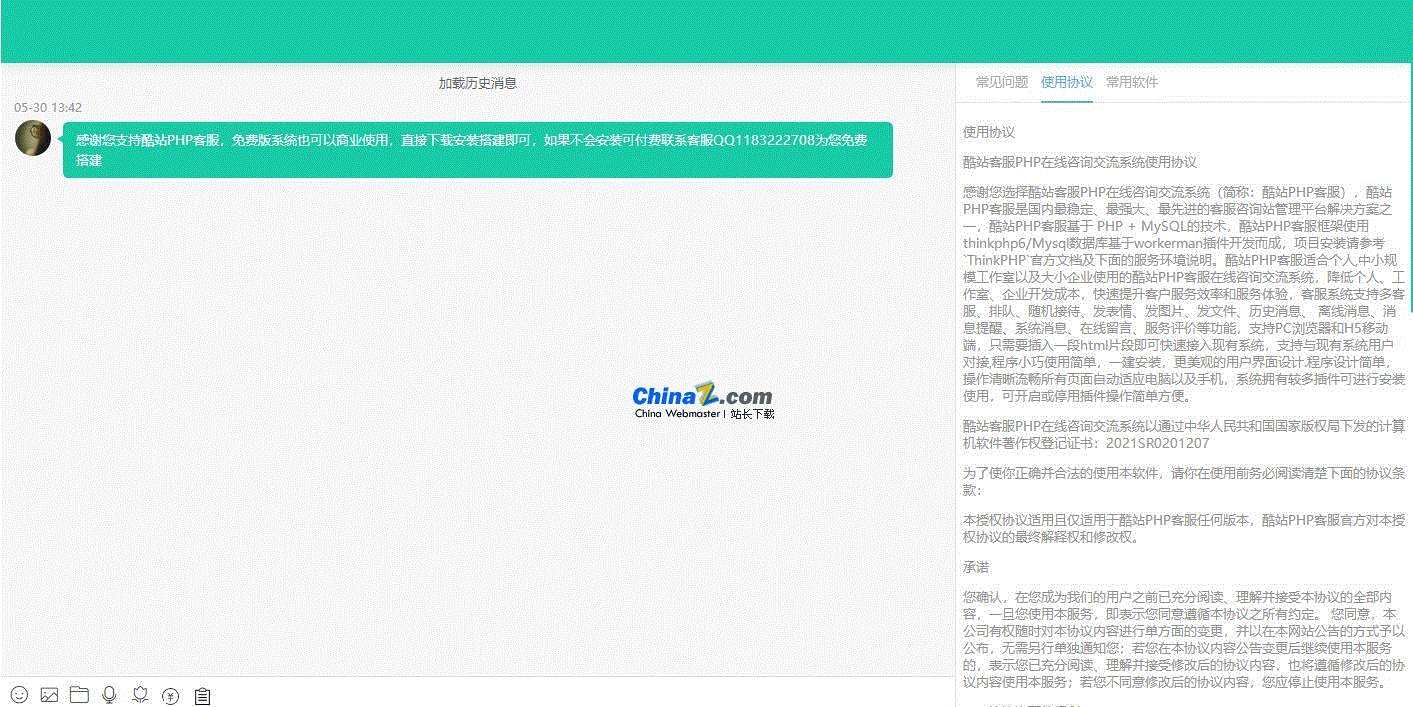Click the microphone voice message icon
Screen dimensions: 1413x707
click(x=109, y=695)
